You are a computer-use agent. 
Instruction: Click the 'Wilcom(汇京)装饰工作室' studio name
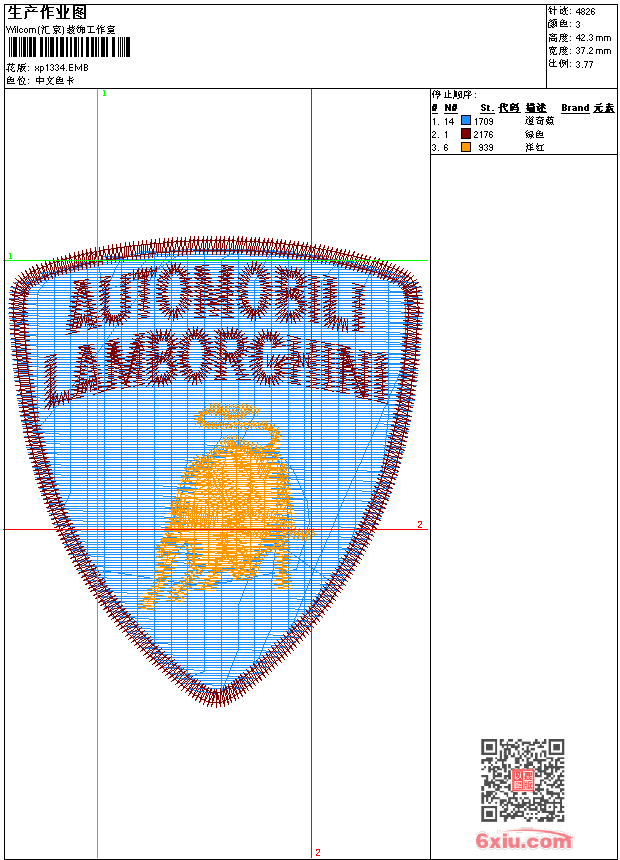coord(61,30)
